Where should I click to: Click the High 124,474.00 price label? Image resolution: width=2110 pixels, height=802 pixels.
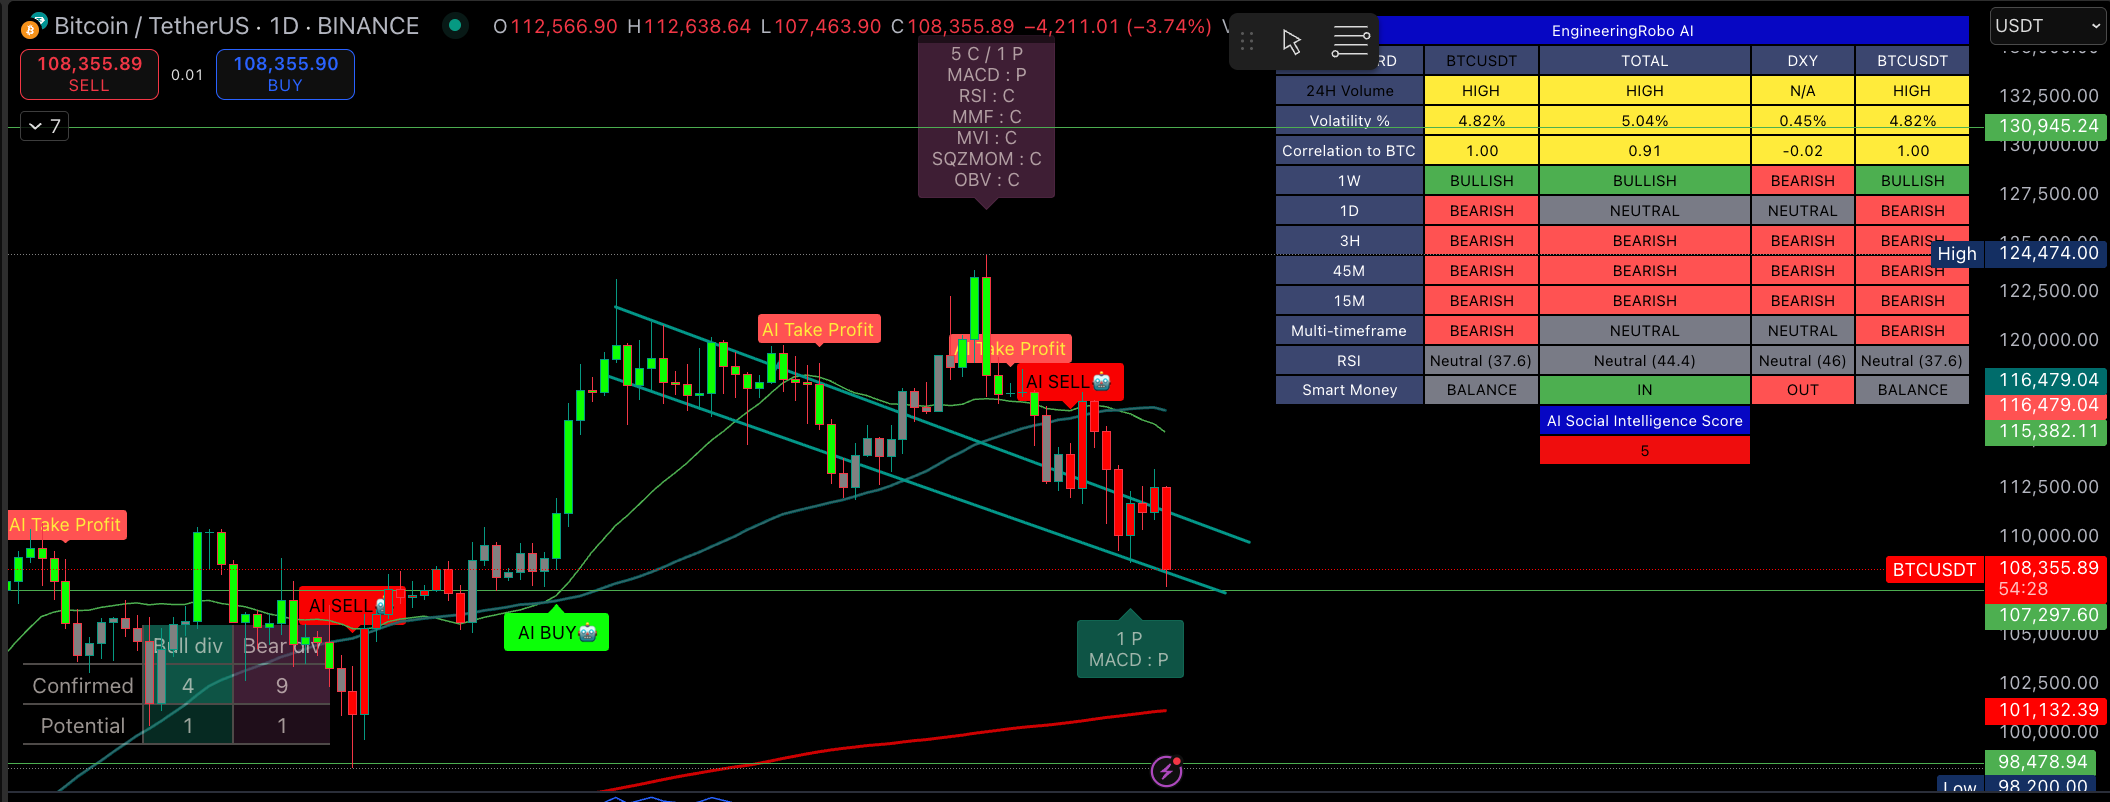point(2020,253)
